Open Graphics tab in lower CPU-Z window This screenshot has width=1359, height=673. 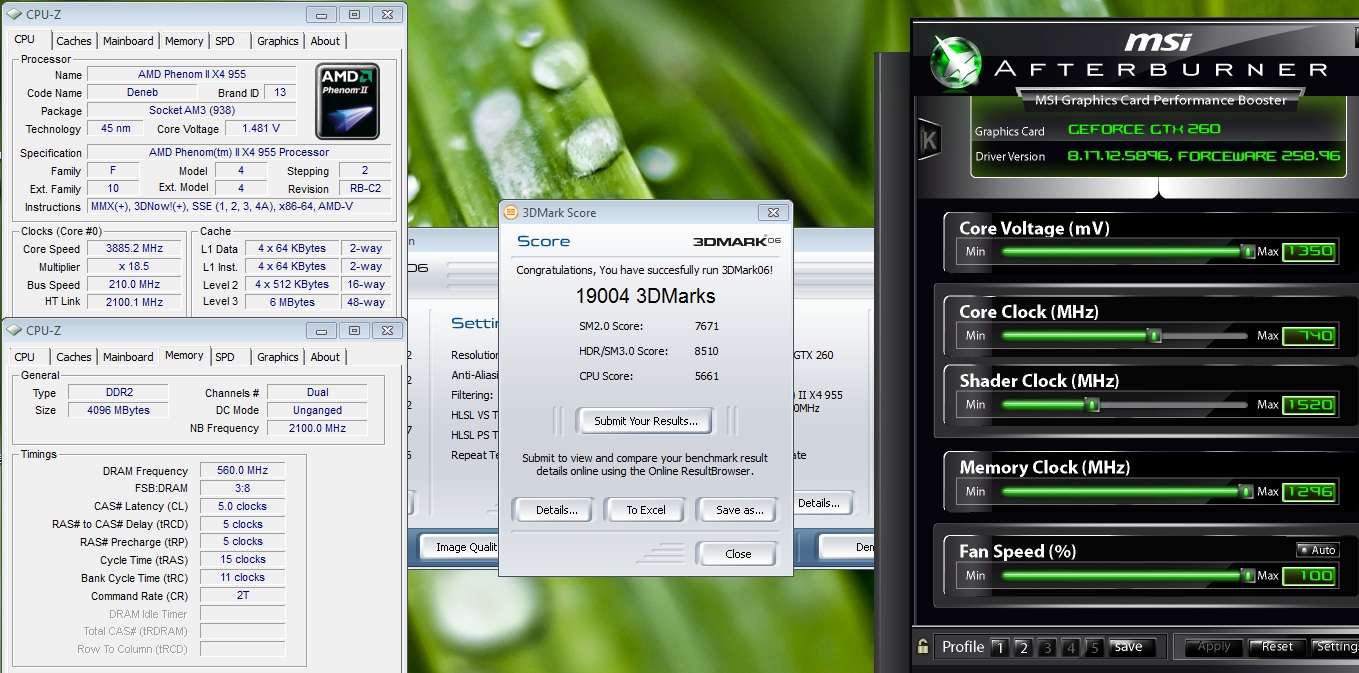278,357
